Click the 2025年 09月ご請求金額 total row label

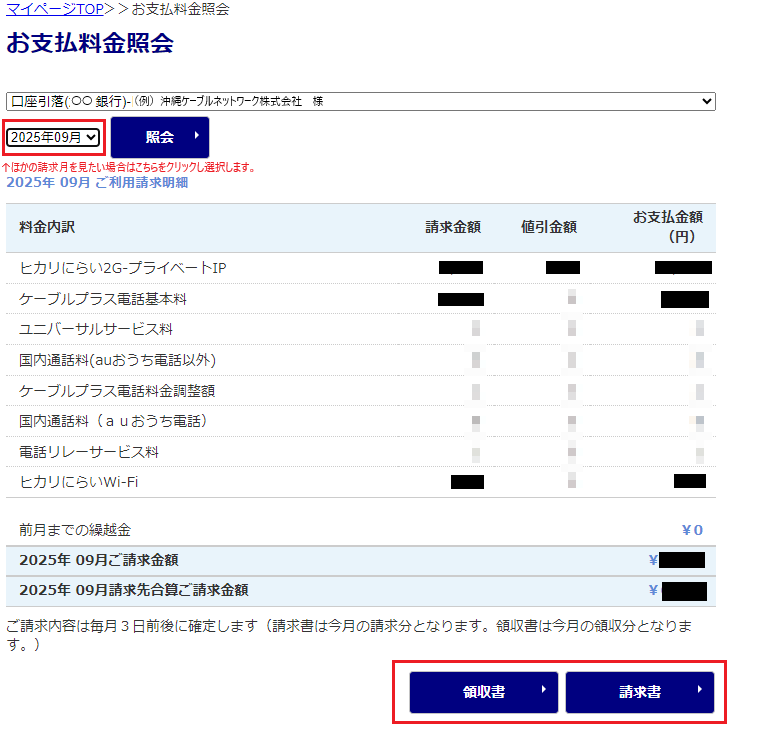point(99,560)
